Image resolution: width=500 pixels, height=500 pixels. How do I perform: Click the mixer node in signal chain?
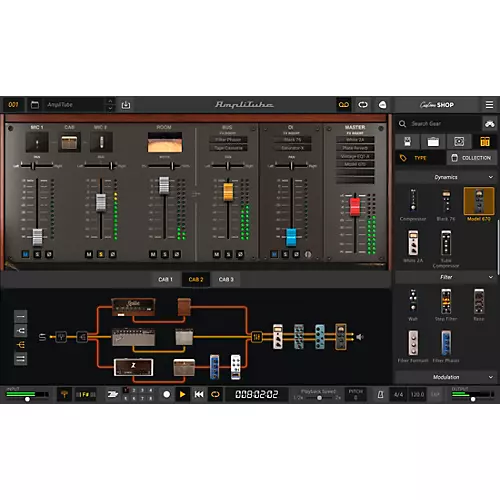coord(257,337)
